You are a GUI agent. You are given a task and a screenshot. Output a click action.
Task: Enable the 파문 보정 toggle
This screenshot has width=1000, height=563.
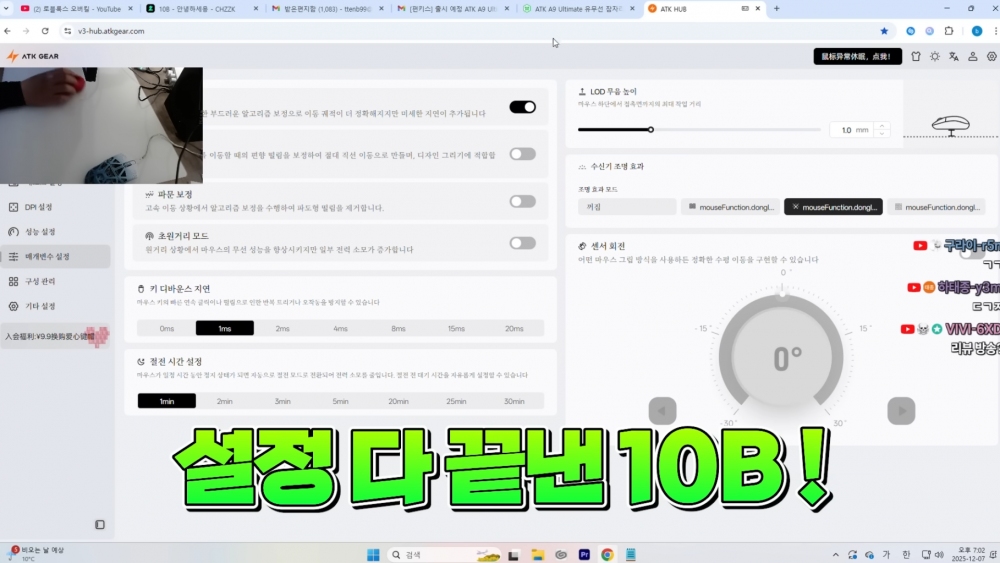click(x=522, y=201)
